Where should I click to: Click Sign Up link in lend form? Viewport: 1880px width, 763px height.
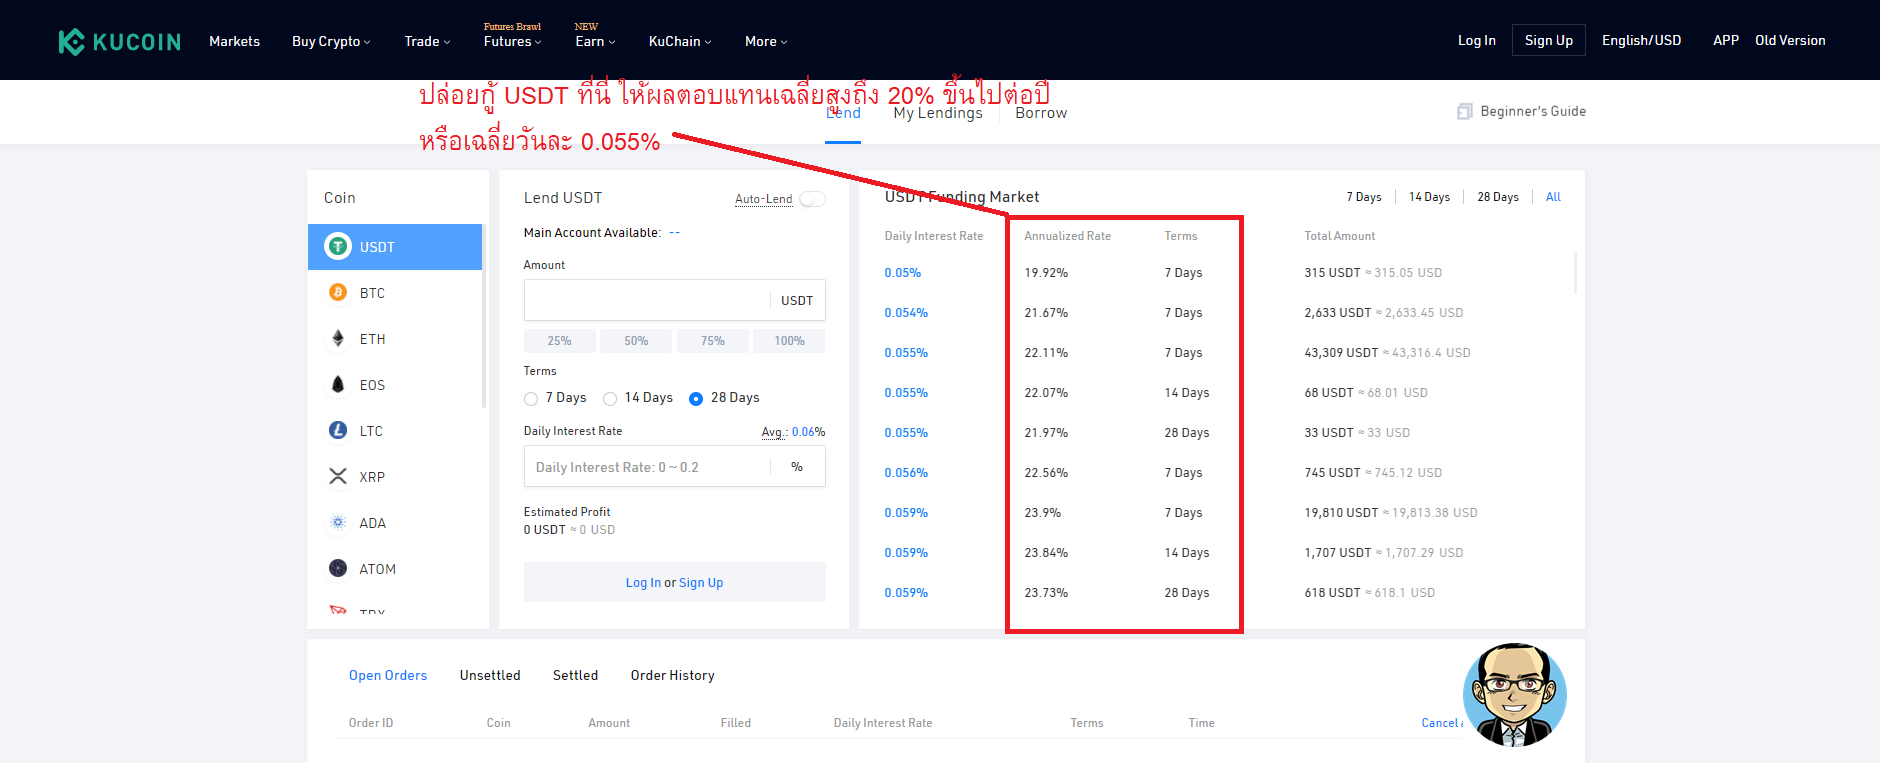701,583
